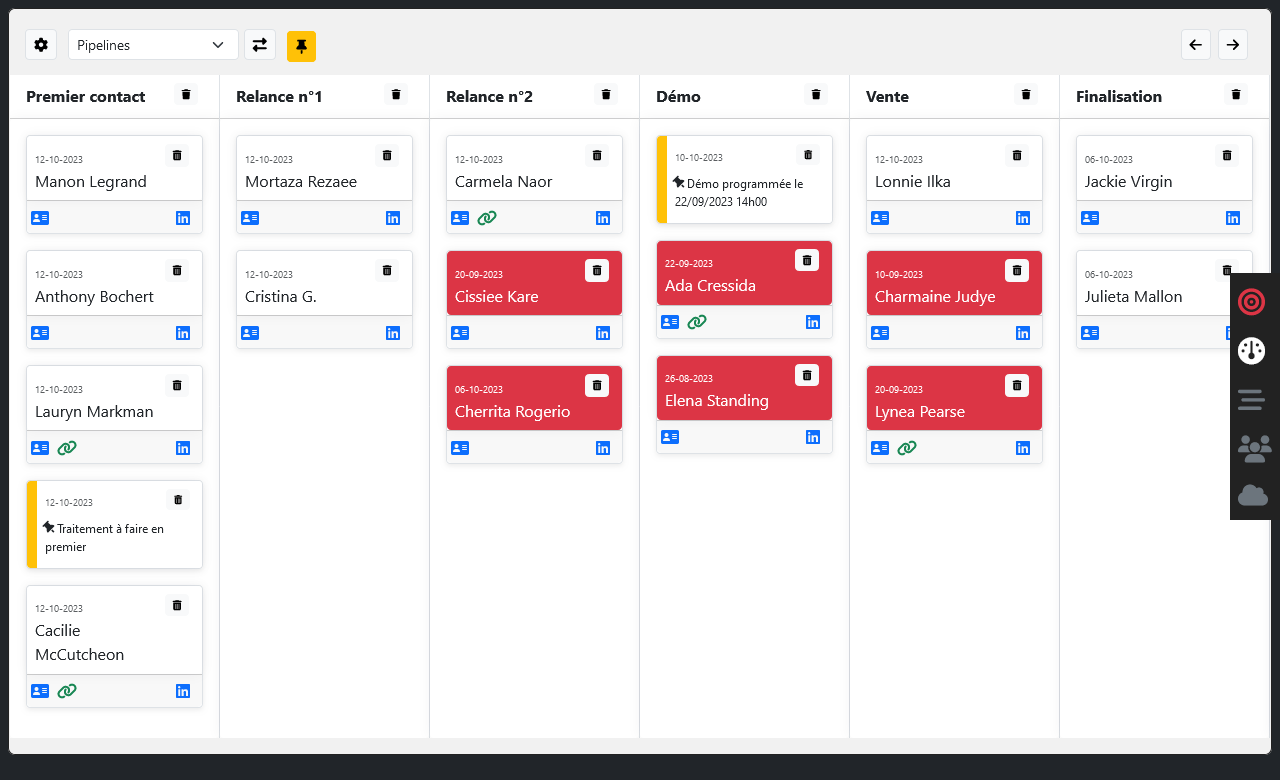Open green link on Carmela Naor card

point(487,218)
